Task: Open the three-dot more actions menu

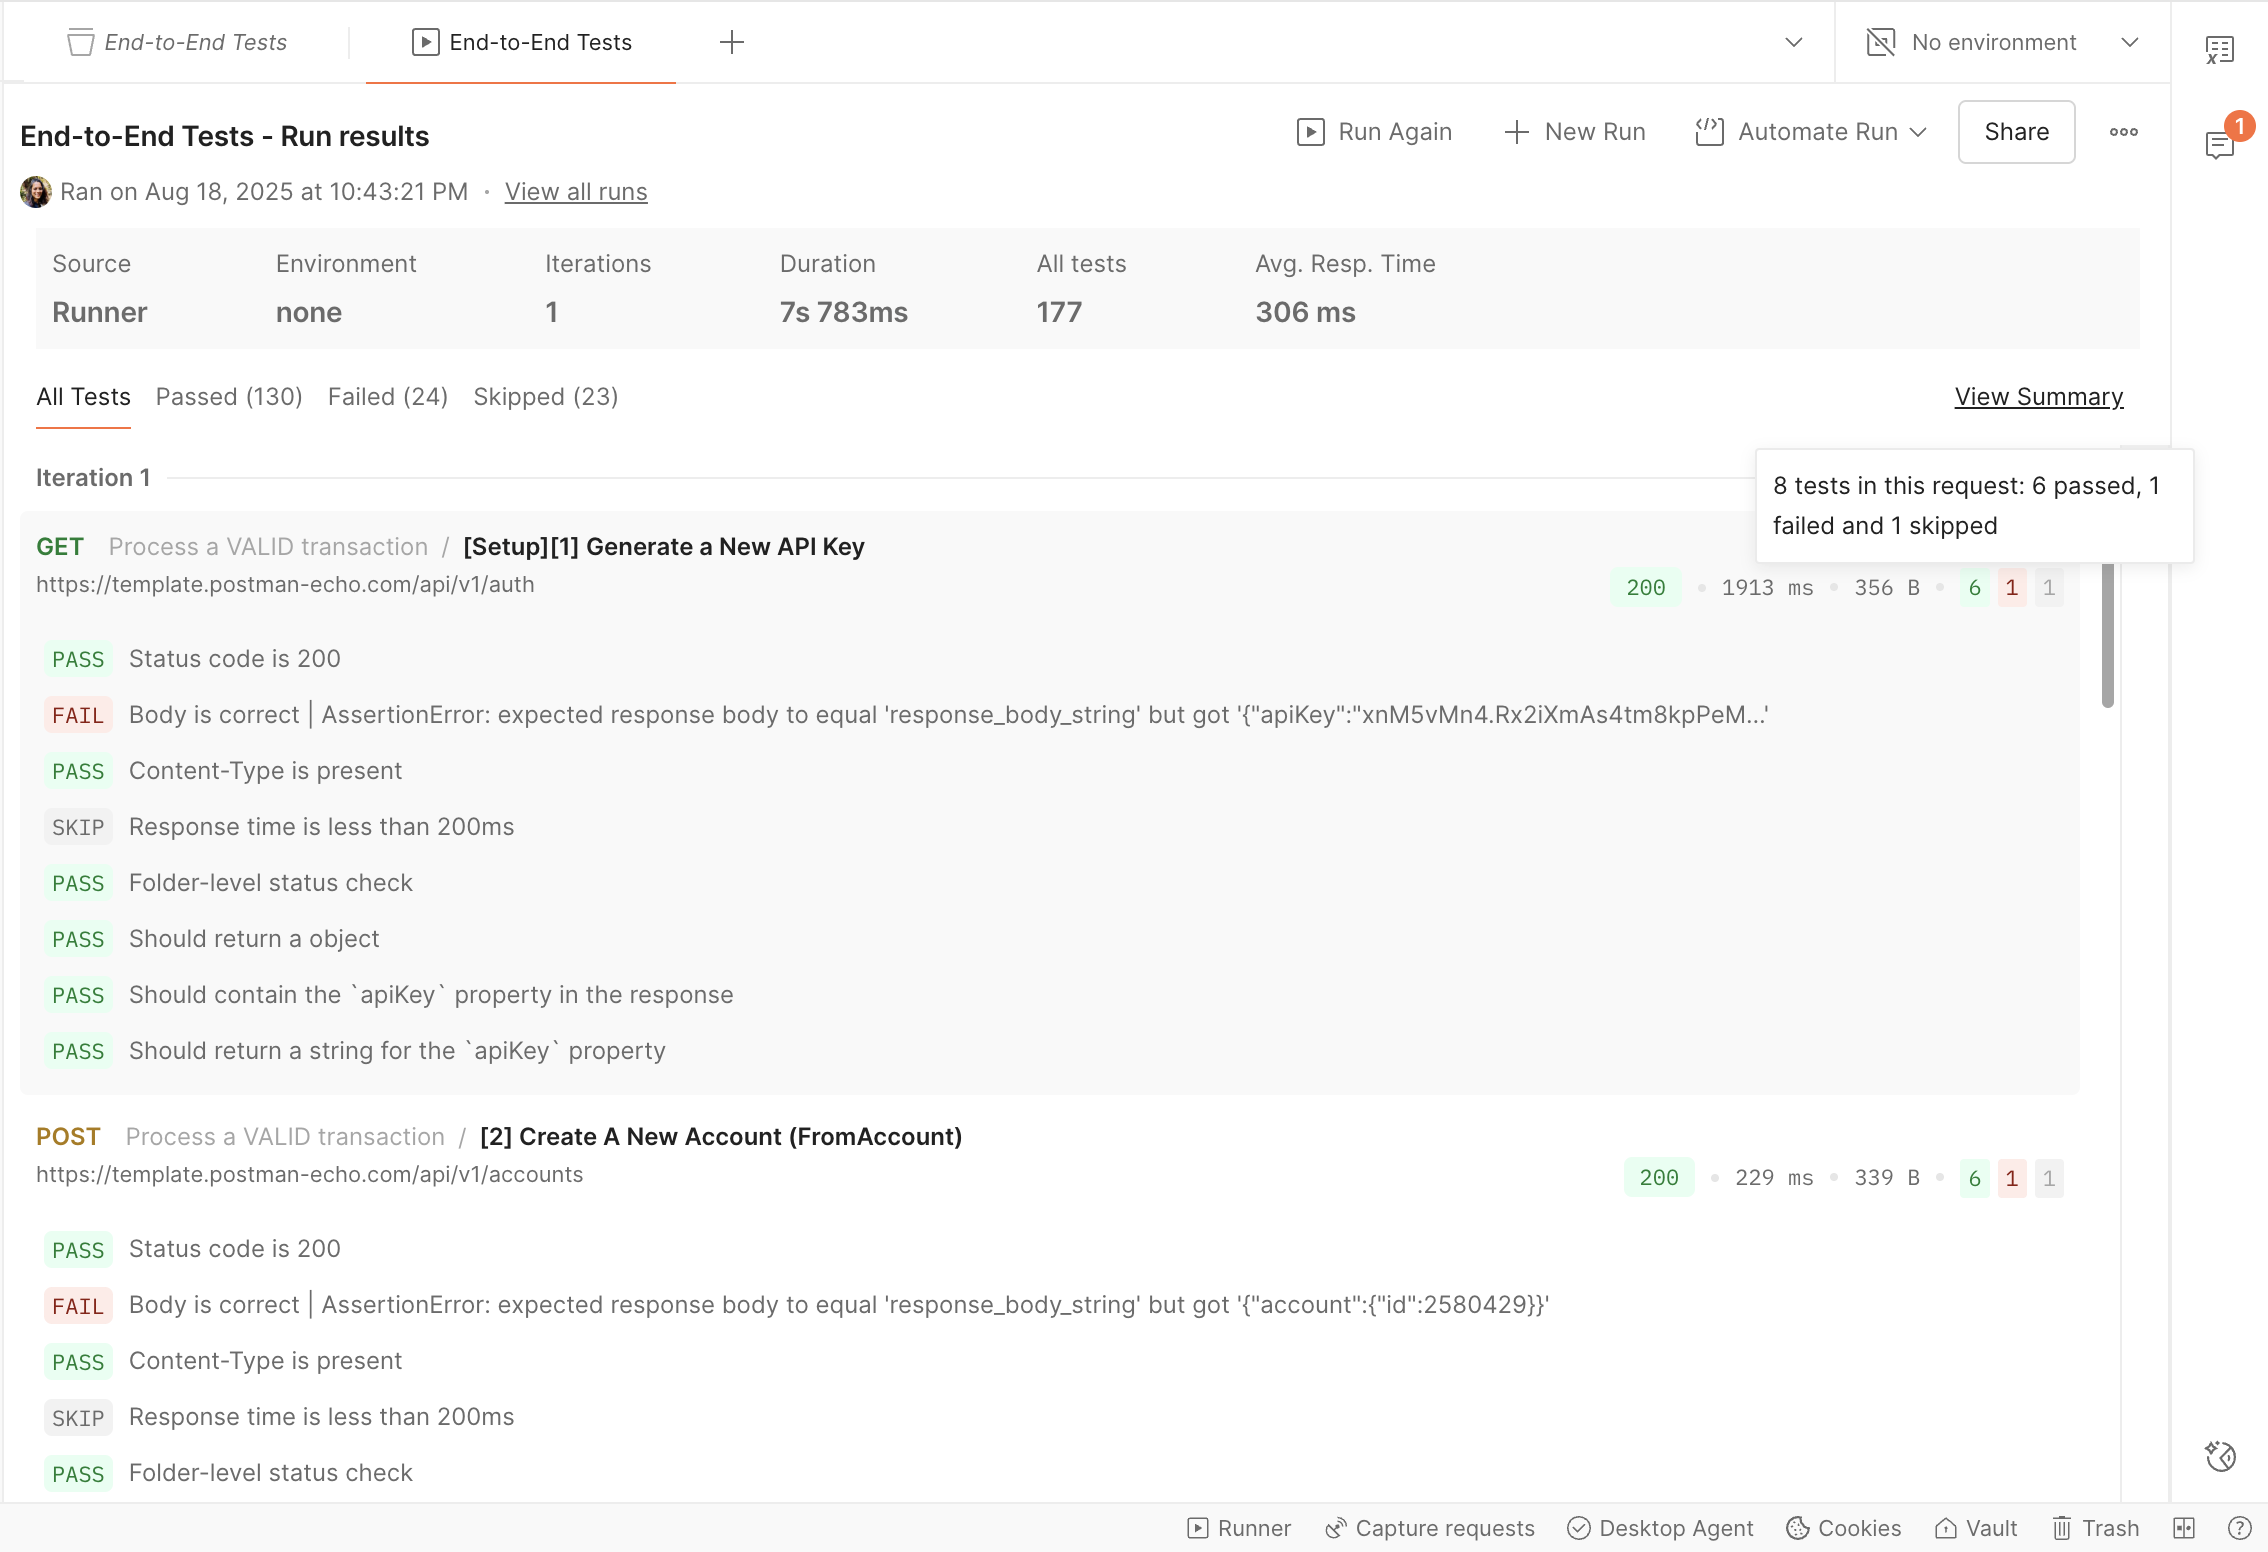Action: [2123, 131]
